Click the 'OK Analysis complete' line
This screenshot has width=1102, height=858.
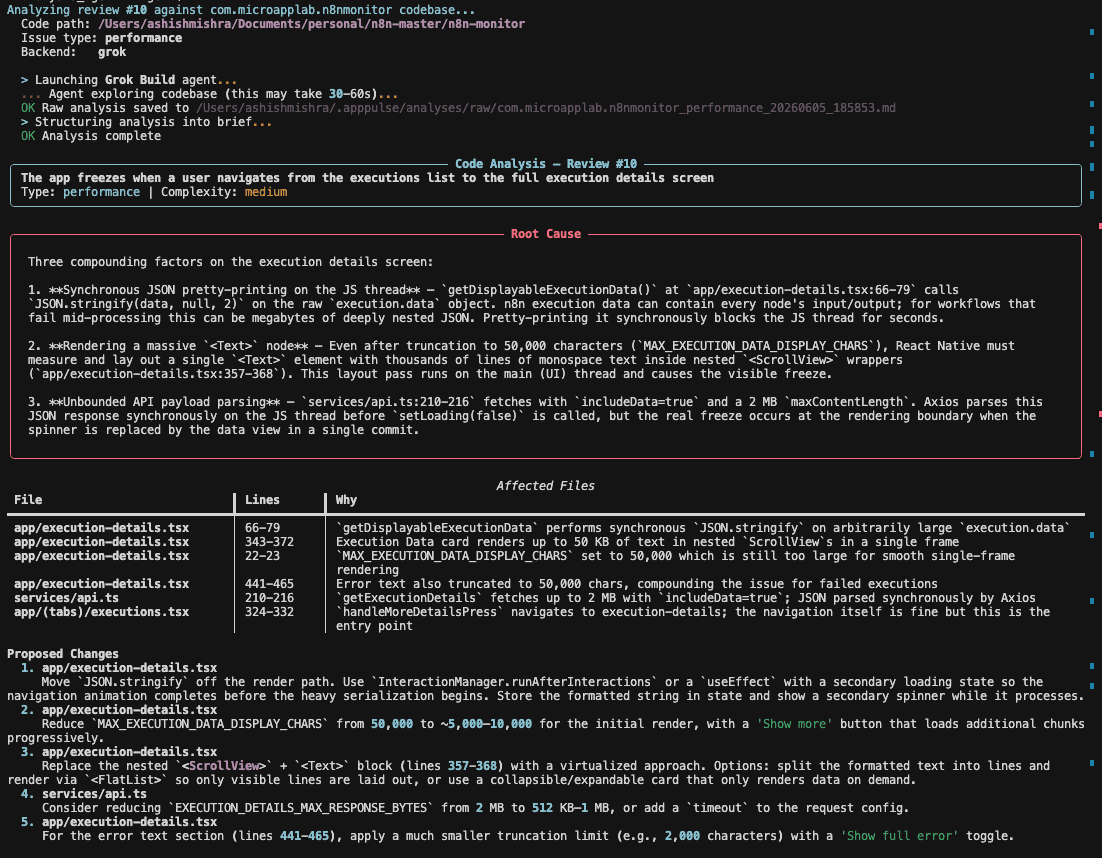pos(91,136)
